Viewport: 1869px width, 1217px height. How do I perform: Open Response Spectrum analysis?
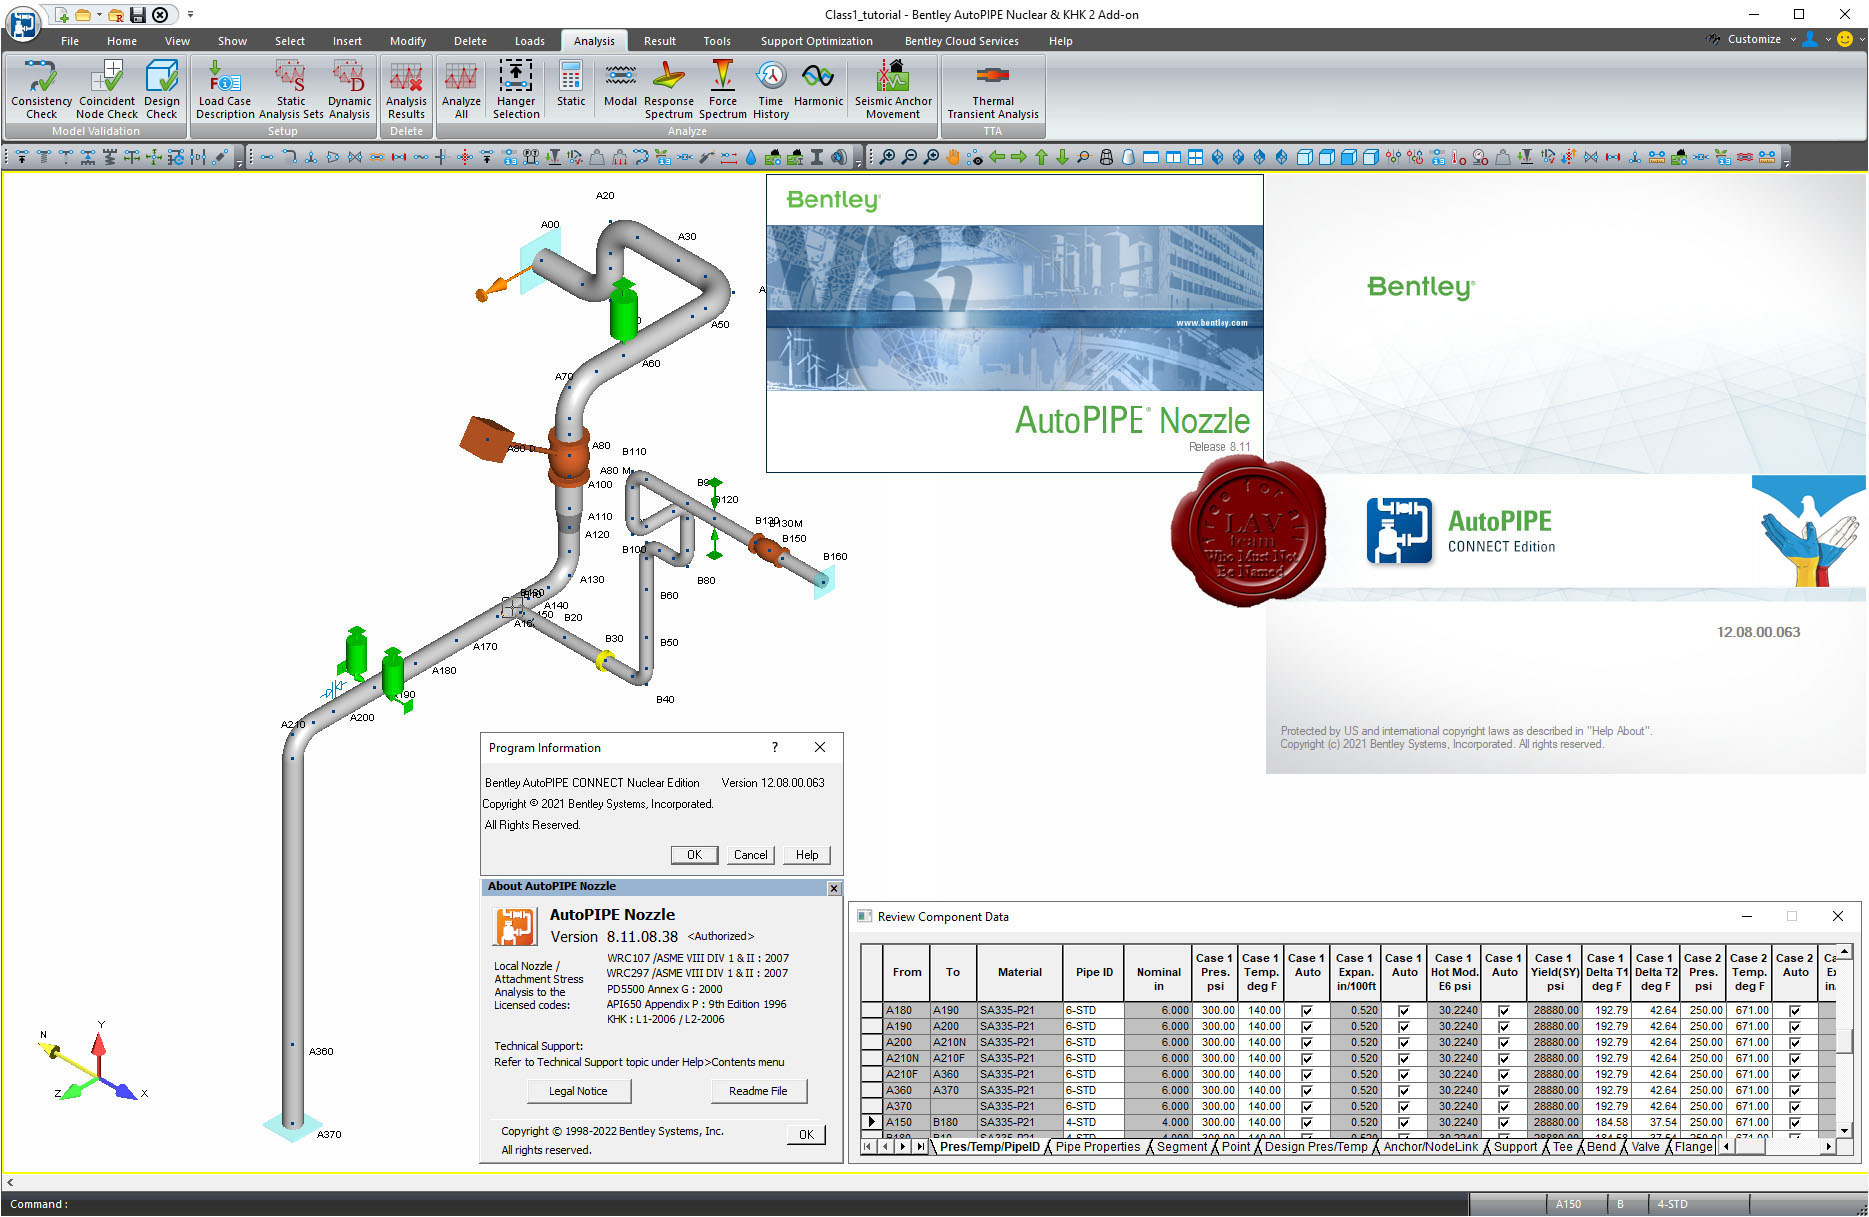pyautogui.click(x=669, y=89)
